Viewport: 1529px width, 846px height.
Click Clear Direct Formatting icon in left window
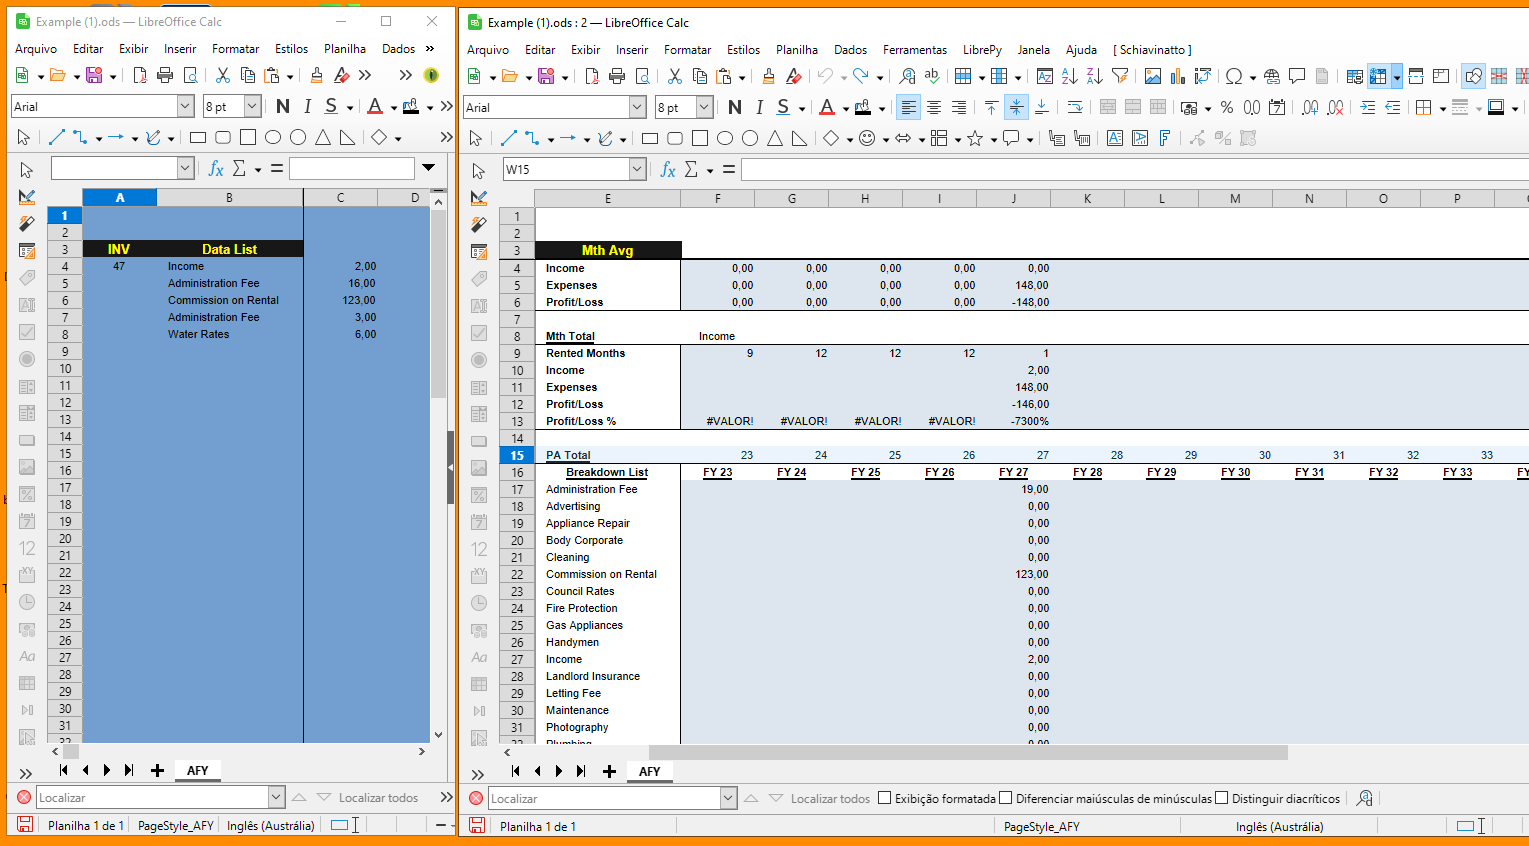[342, 75]
